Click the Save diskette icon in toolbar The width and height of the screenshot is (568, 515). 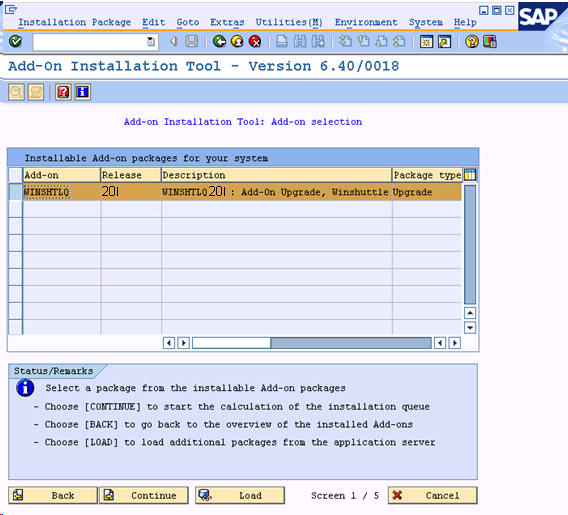[192, 42]
